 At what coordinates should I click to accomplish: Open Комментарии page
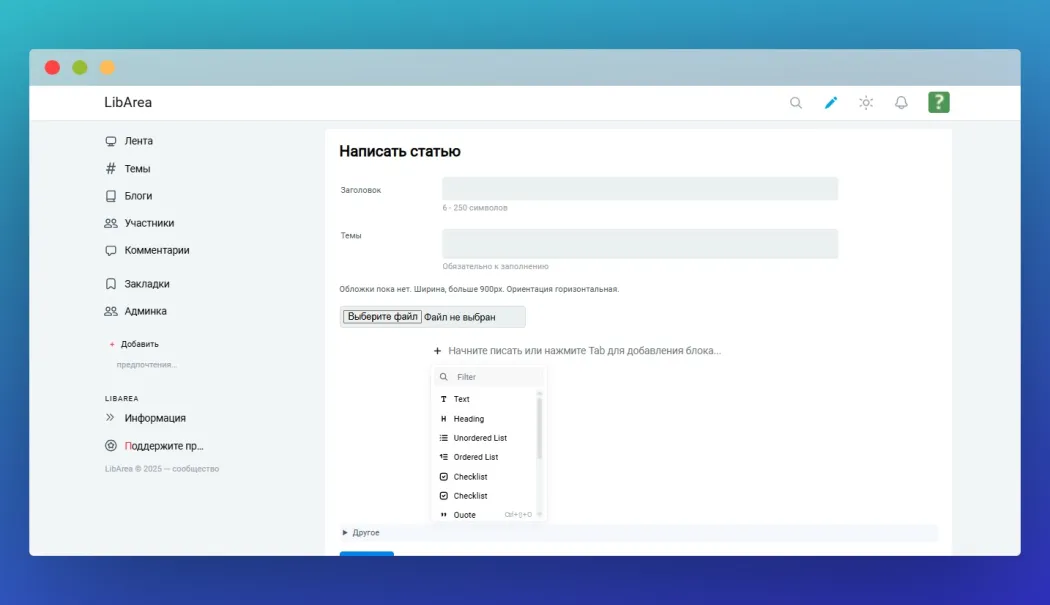click(x=157, y=250)
